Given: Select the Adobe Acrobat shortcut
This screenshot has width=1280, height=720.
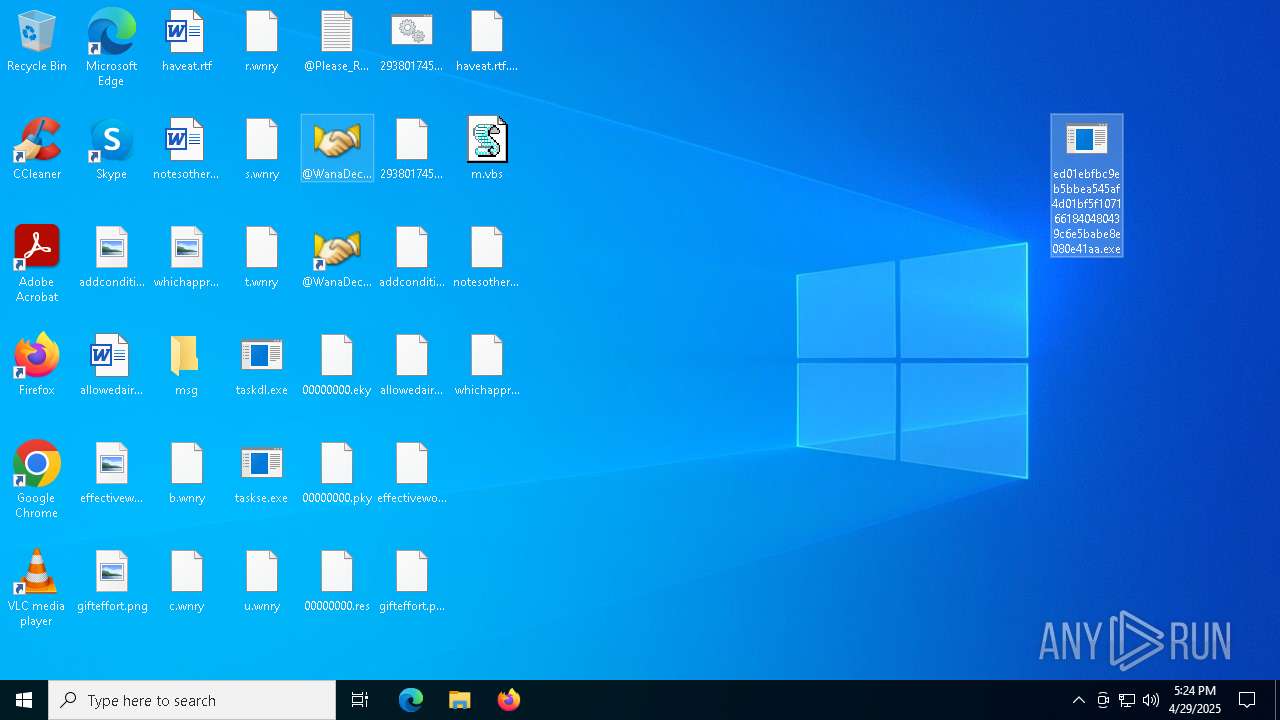Looking at the screenshot, I should click(x=37, y=264).
